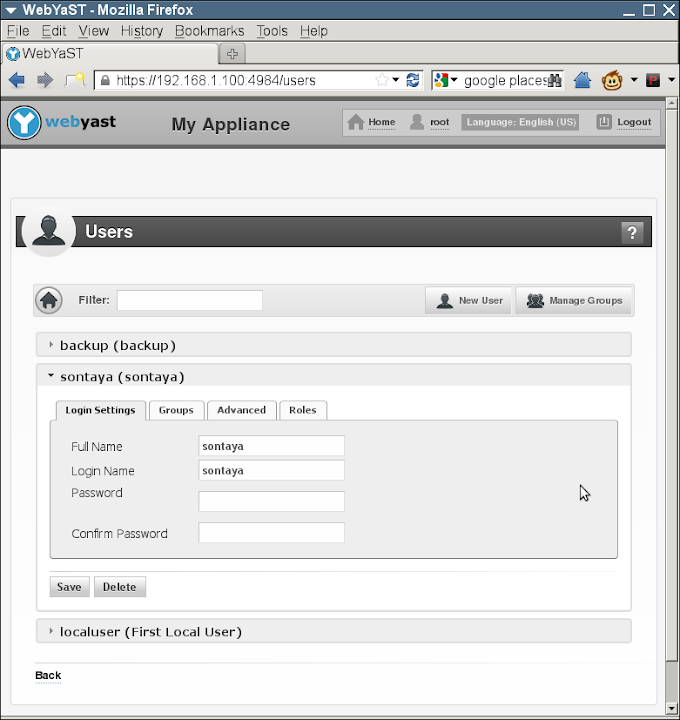This screenshot has width=680, height=720.
Task: Open the History menu
Action: click(142, 31)
